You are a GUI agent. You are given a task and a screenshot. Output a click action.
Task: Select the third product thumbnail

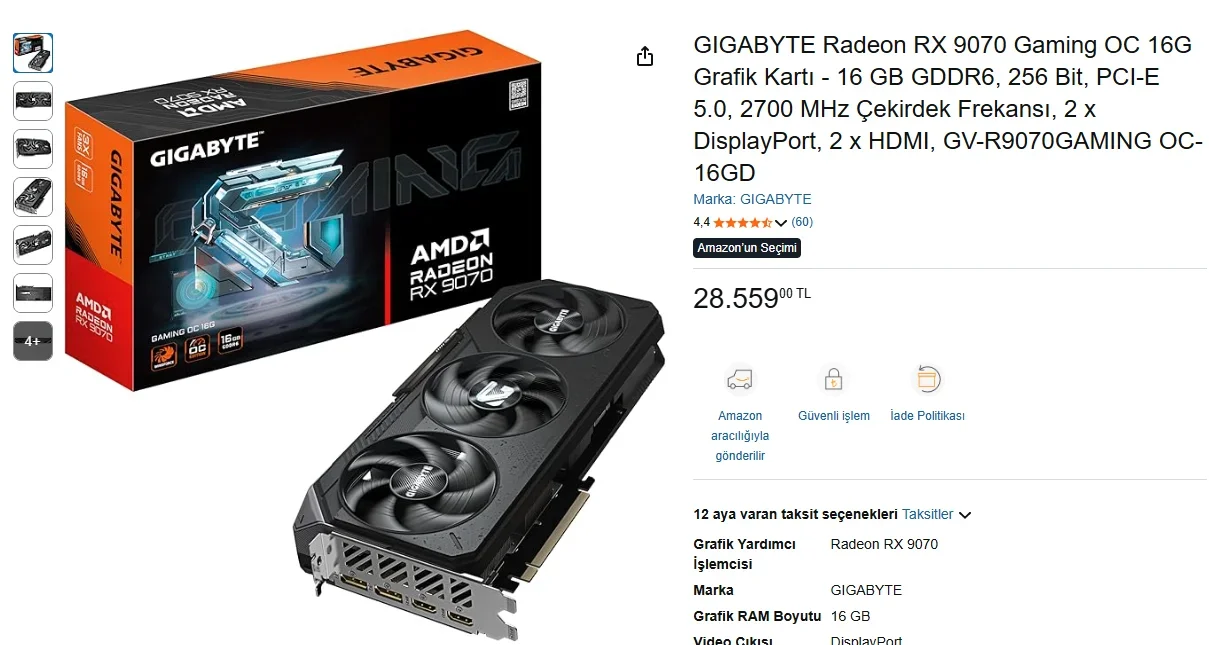click(33, 149)
